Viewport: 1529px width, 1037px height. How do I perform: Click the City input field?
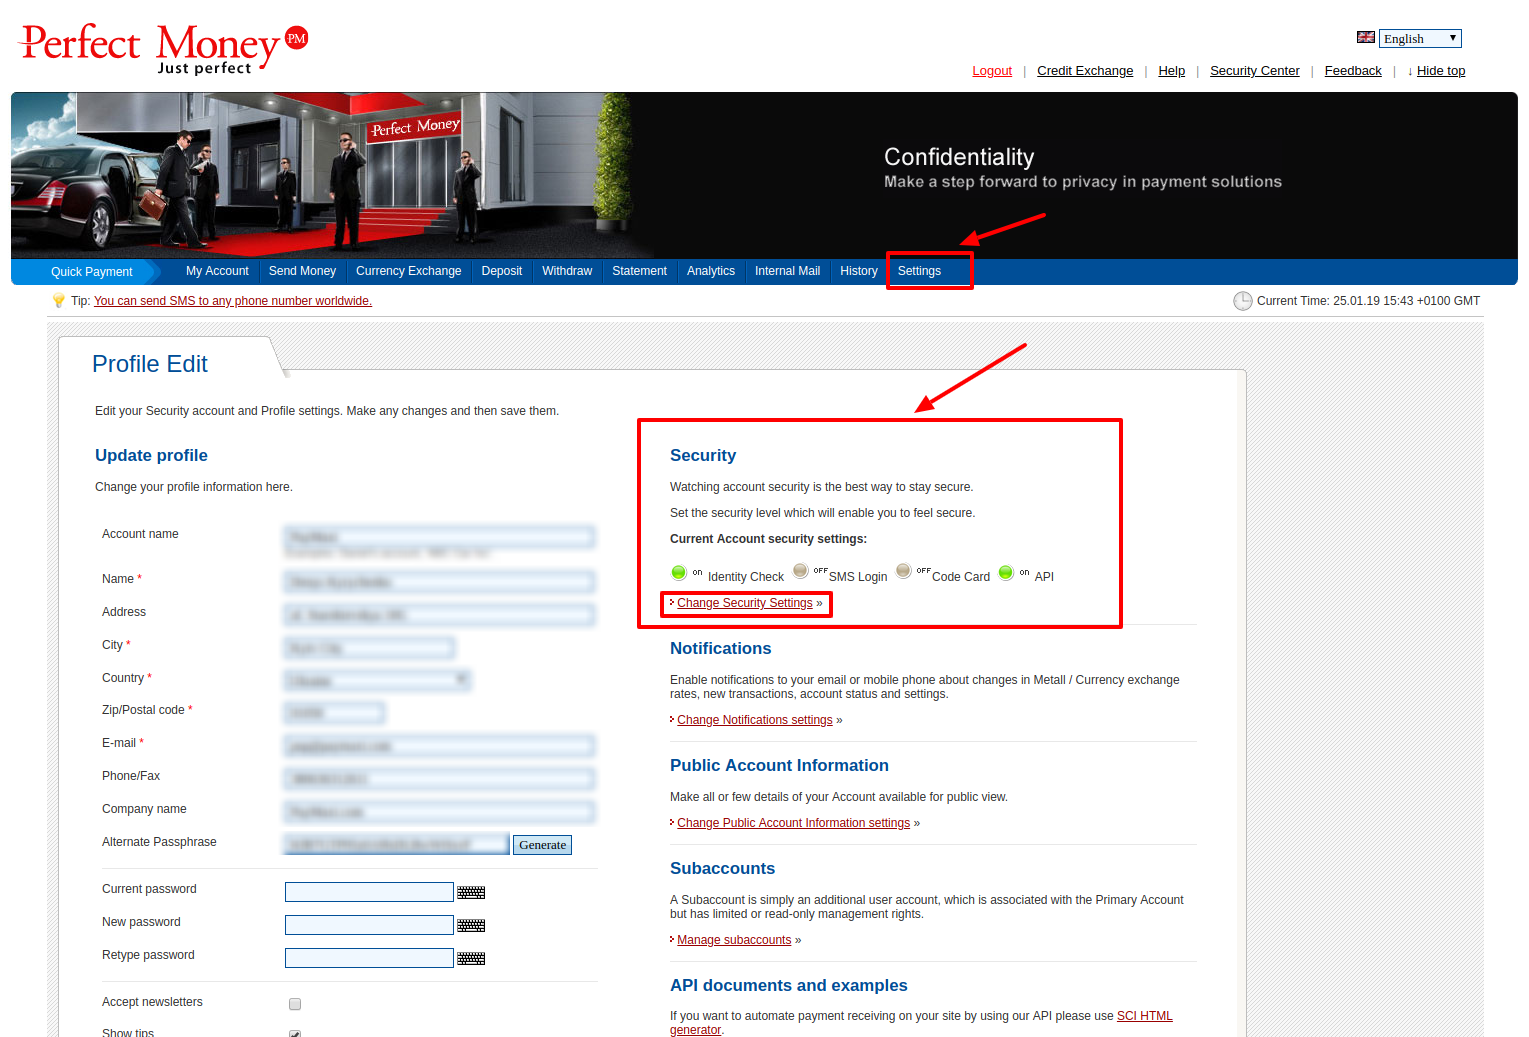pyautogui.click(x=370, y=648)
